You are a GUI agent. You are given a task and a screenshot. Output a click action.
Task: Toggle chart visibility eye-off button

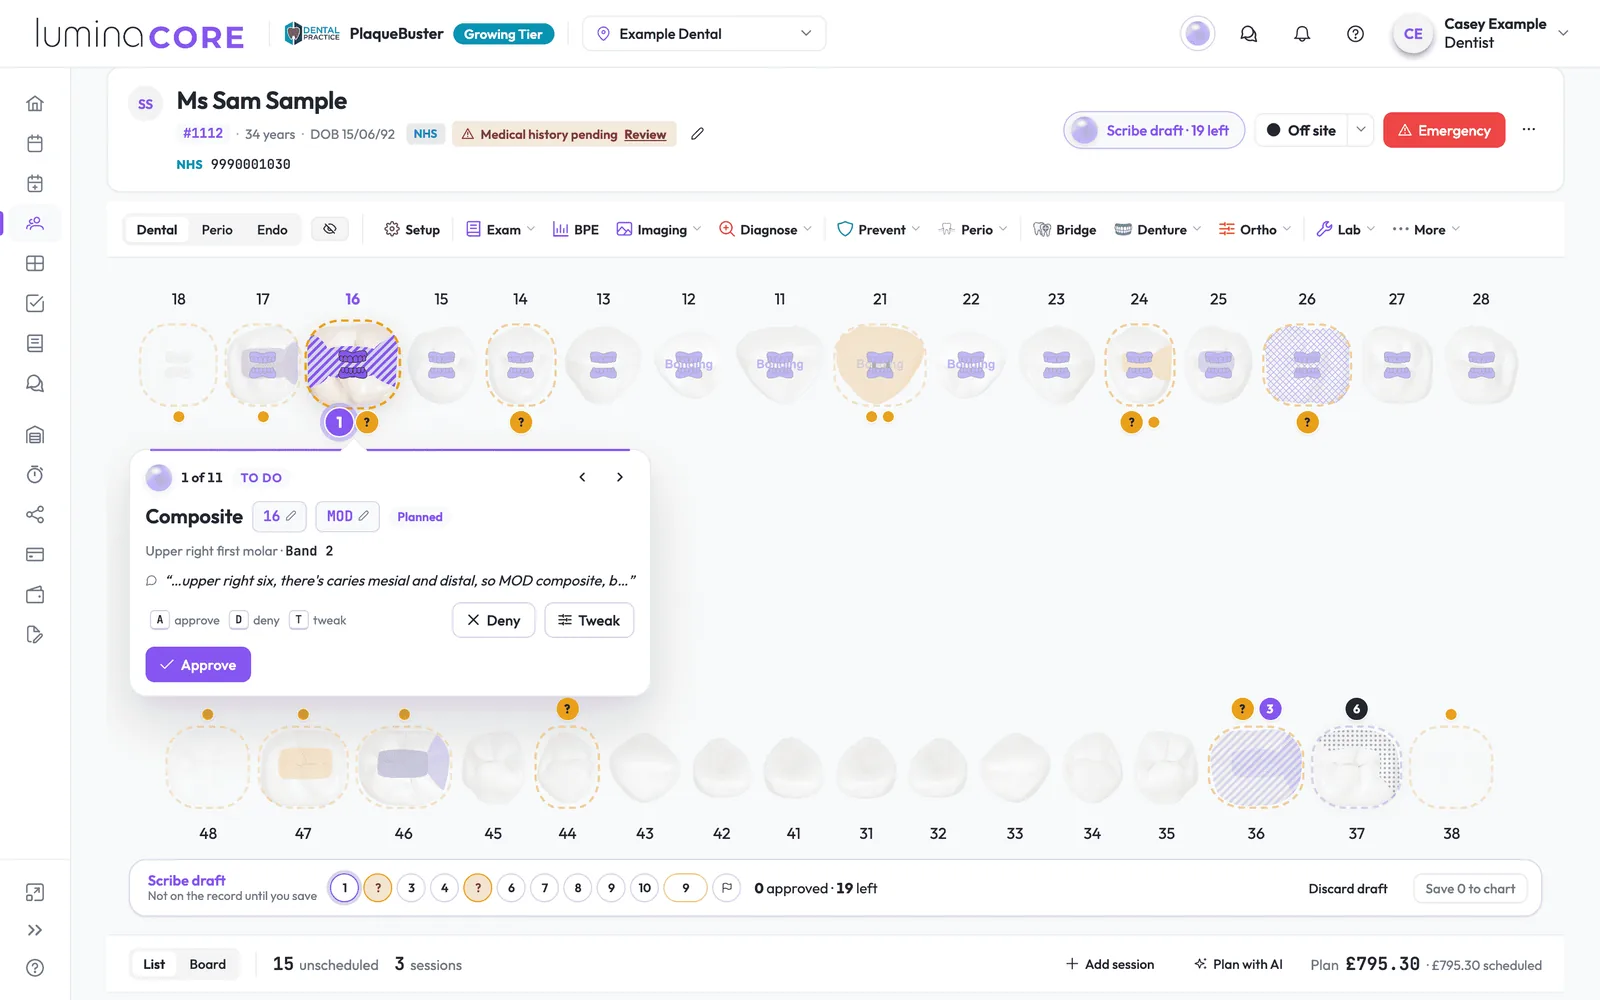[x=330, y=229]
